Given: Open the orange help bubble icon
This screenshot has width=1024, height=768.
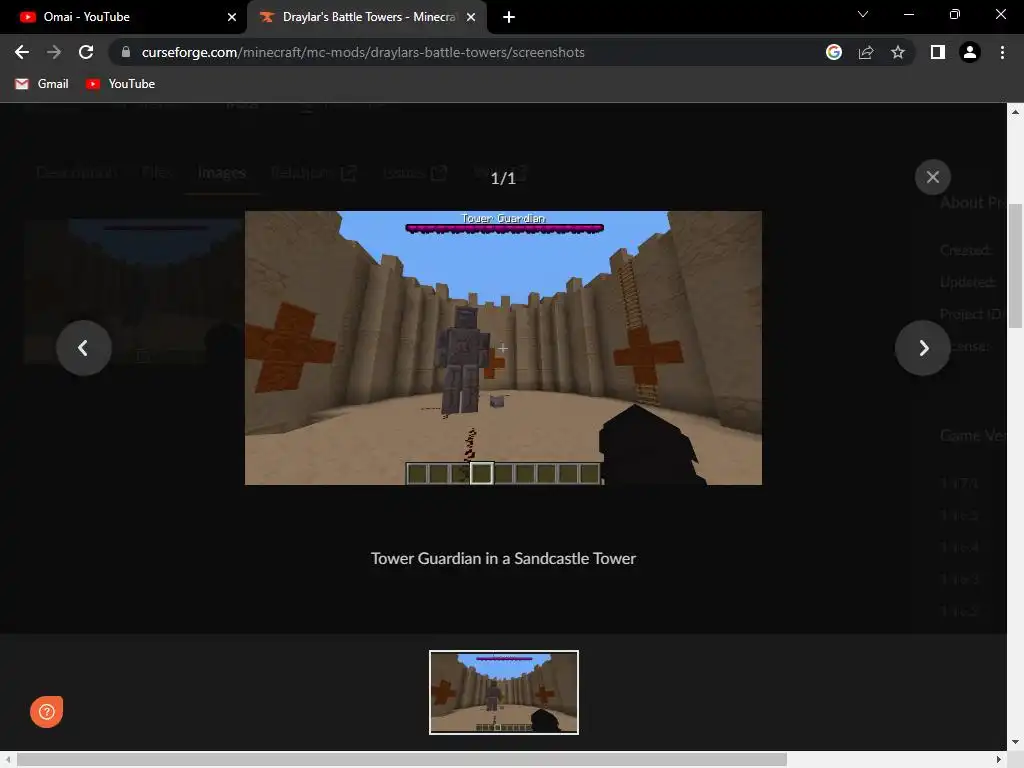Looking at the screenshot, I should click(x=46, y=711).
